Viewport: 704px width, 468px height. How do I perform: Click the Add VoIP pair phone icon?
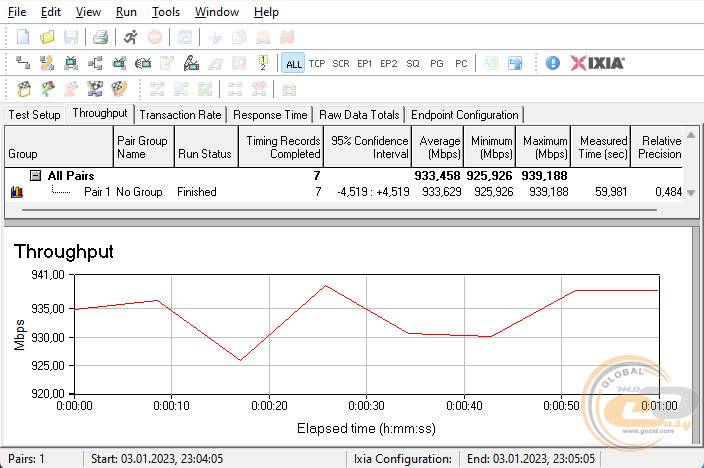pos(47,63)
